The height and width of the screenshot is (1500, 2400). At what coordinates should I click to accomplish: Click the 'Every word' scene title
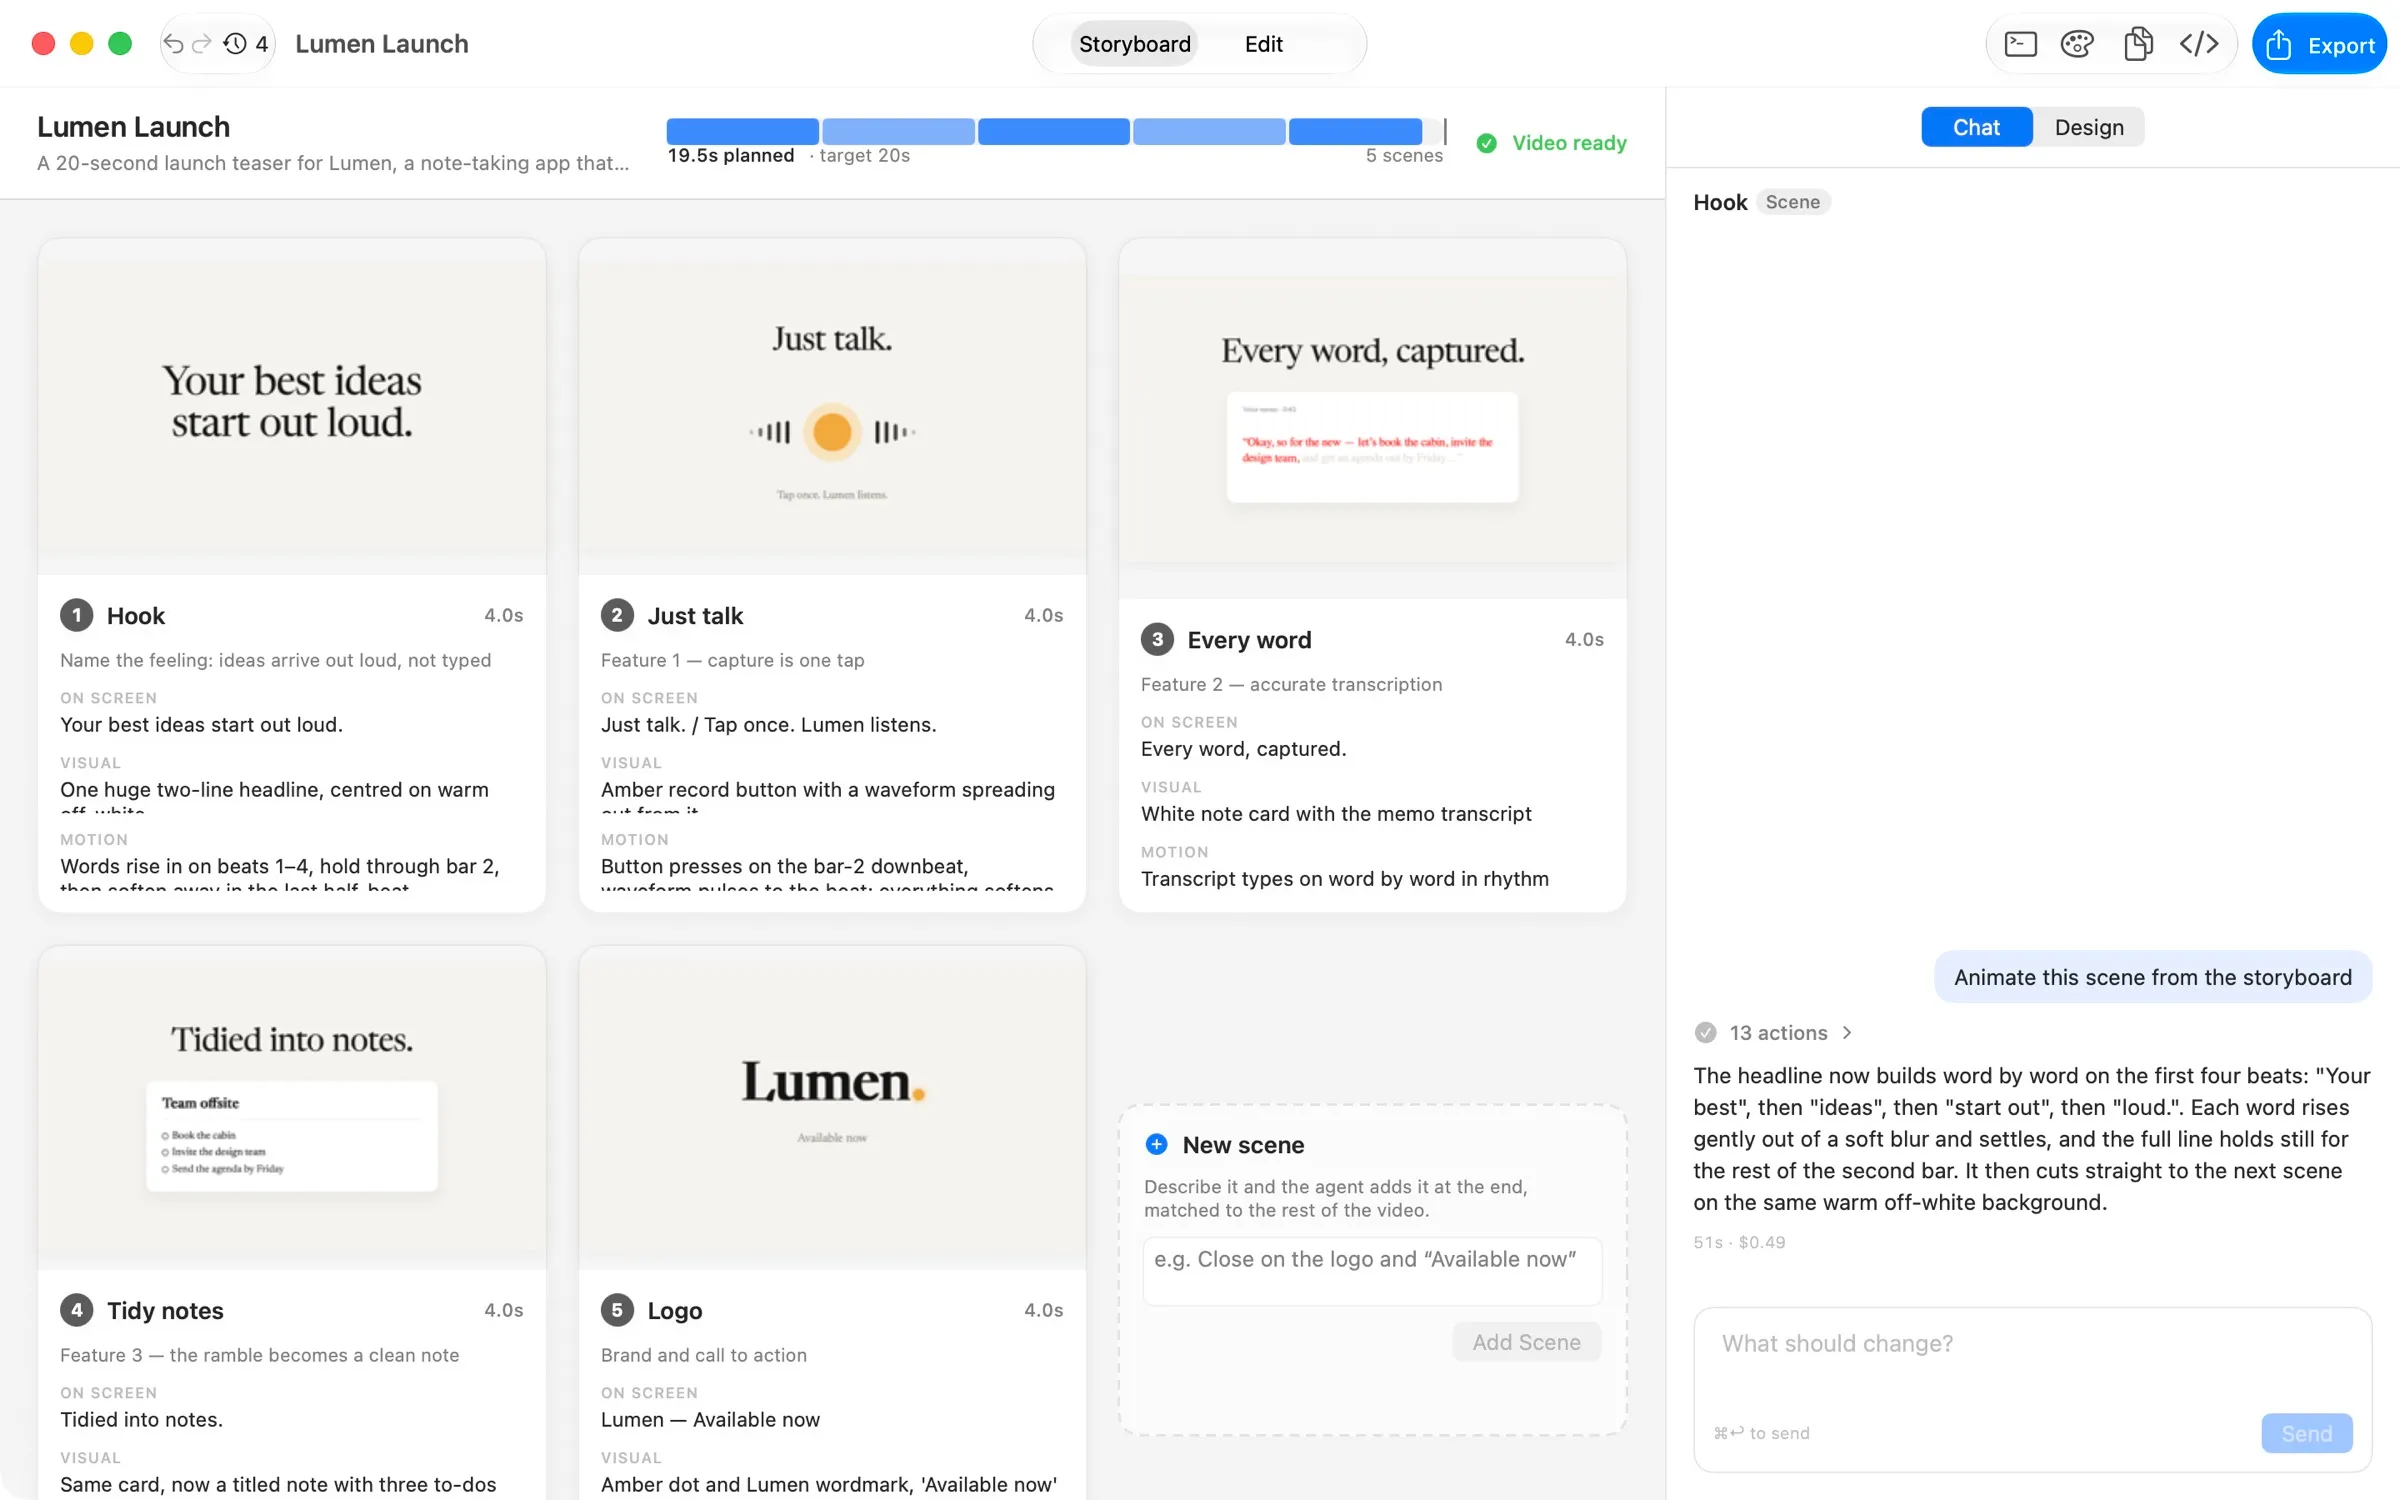[x=1249, y=639]
